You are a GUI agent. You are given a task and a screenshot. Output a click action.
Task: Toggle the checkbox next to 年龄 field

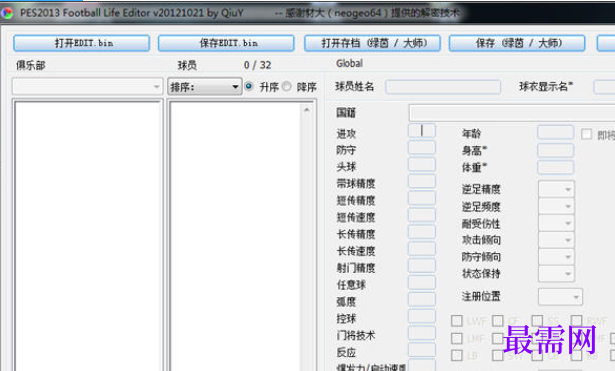point(586,134)
